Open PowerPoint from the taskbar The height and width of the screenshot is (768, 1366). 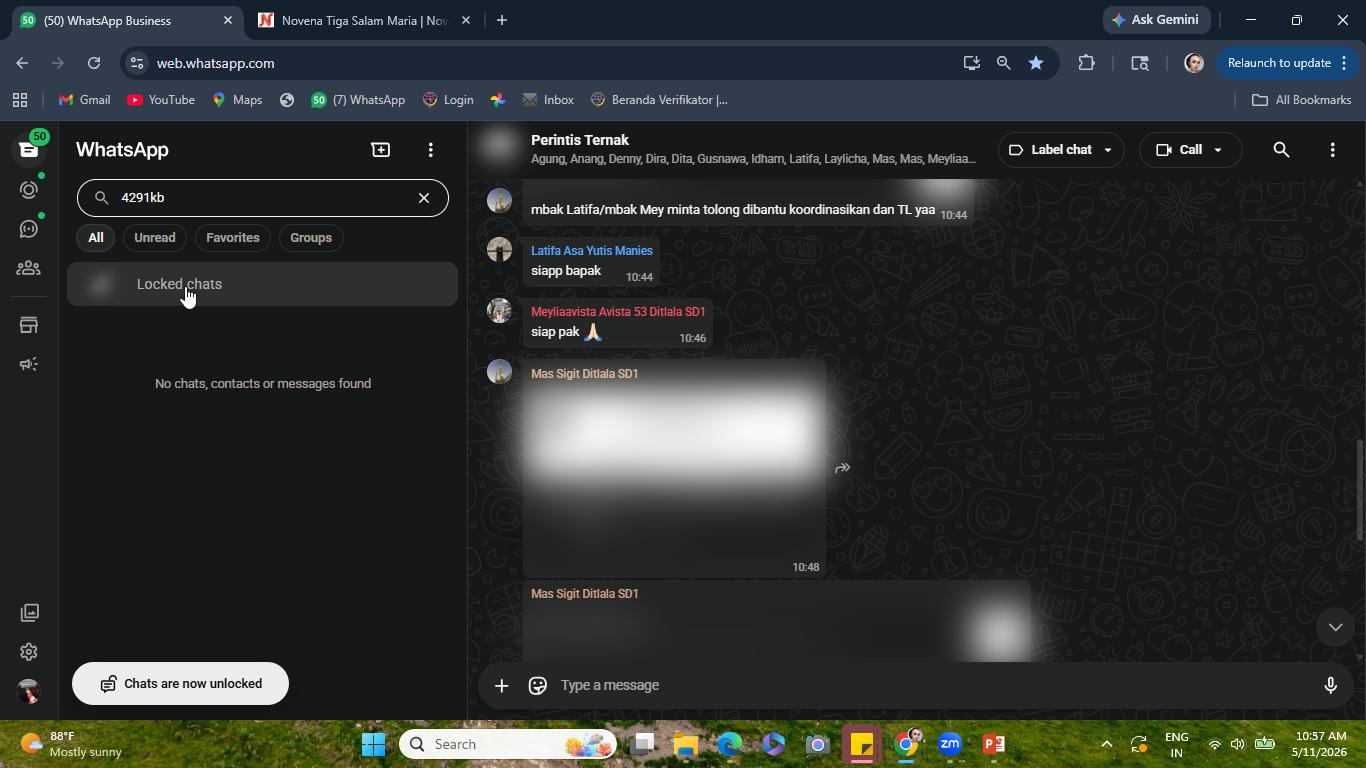point(994,744)
